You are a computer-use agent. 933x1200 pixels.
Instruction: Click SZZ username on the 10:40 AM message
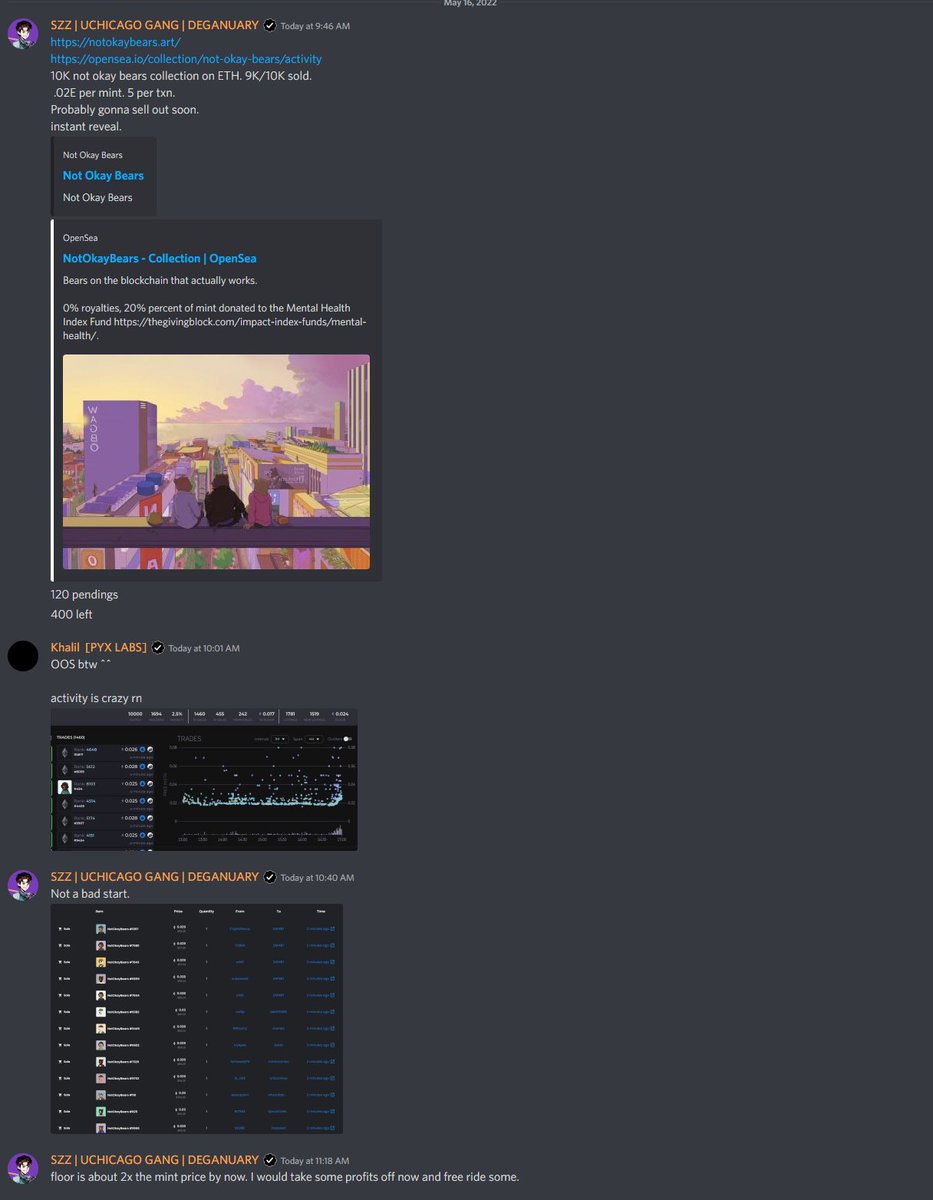click(155, 877)
